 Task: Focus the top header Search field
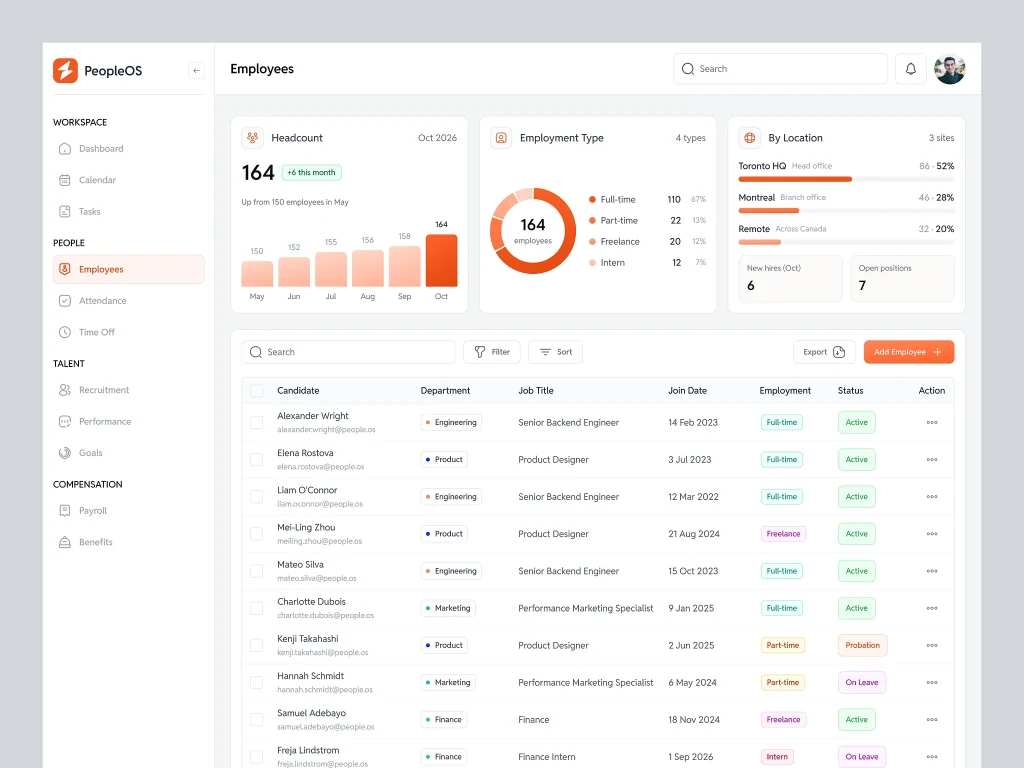coord(780,69)
